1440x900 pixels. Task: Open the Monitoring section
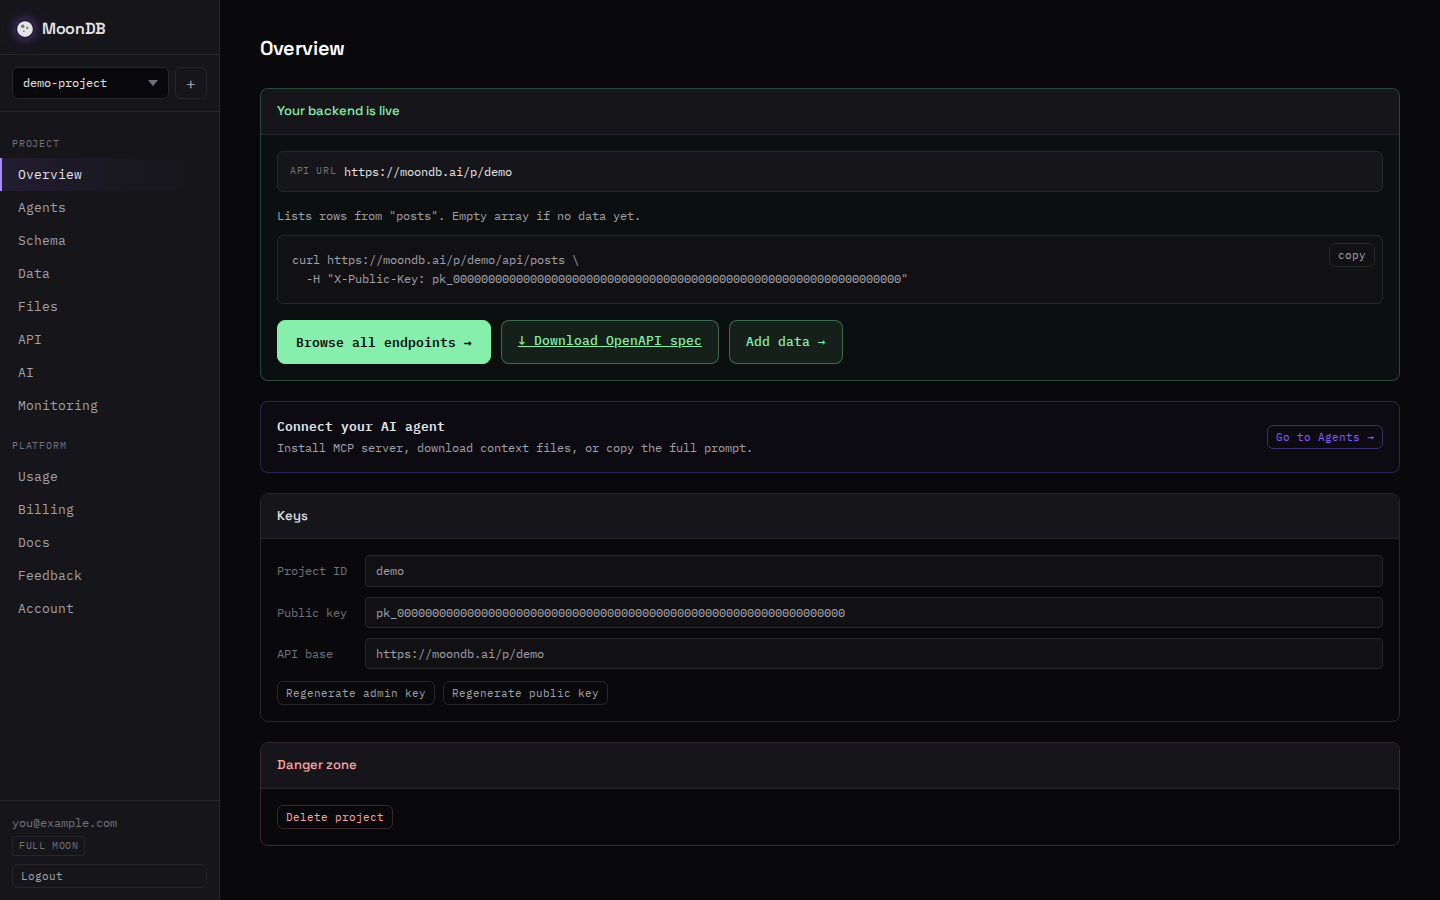(x=109, y=405)
